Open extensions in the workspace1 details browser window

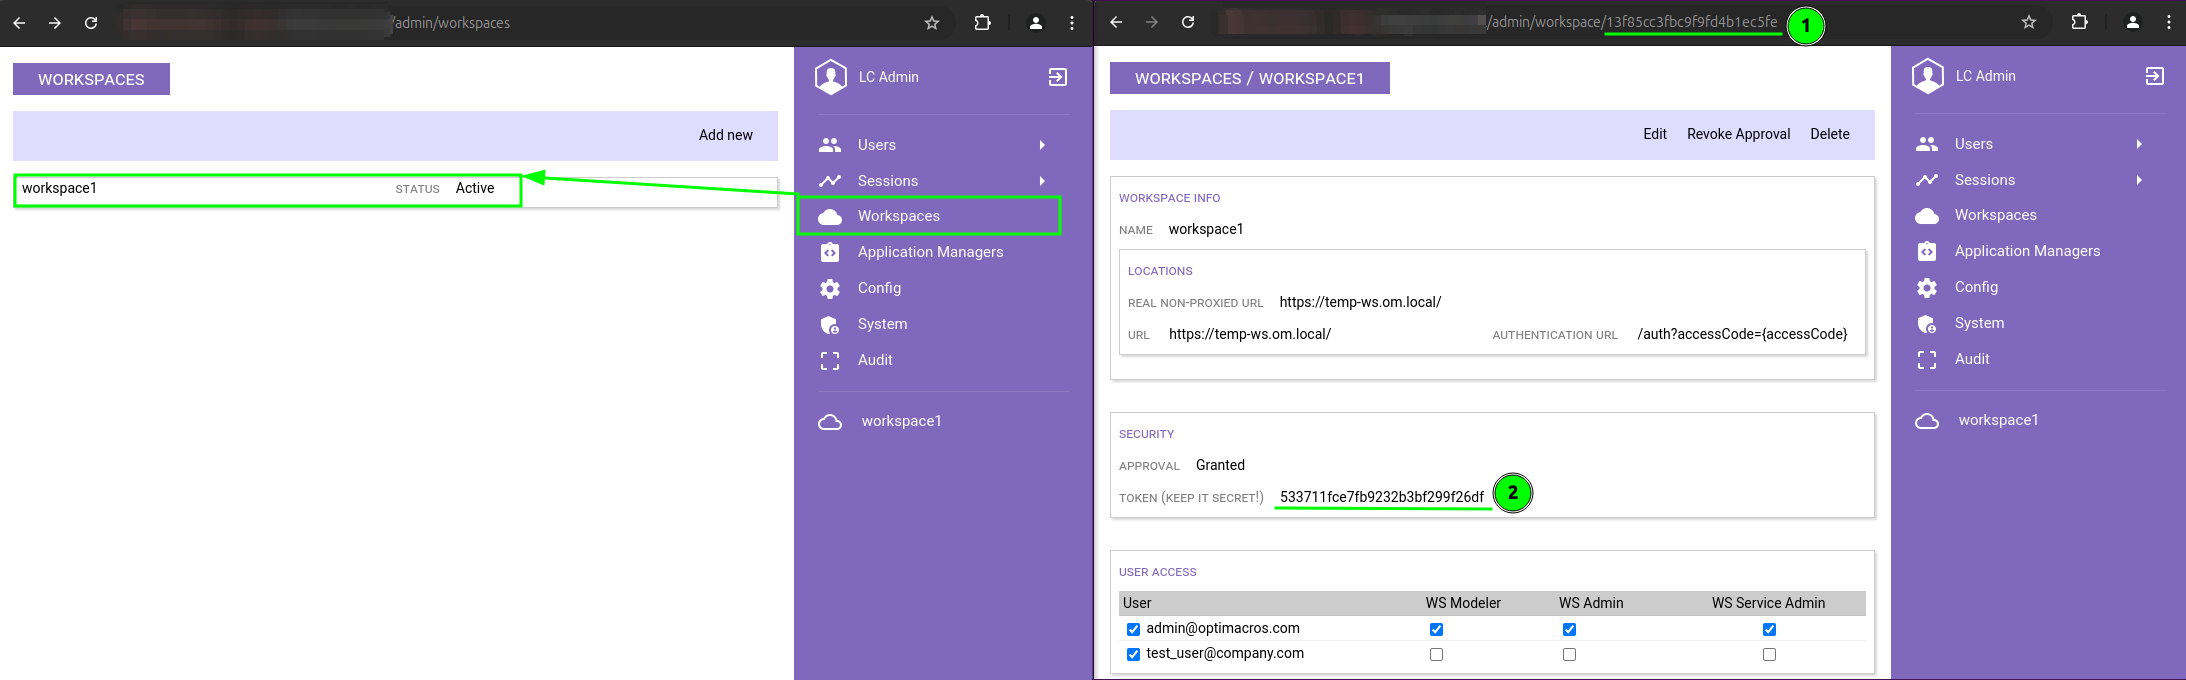(2079, 22)
